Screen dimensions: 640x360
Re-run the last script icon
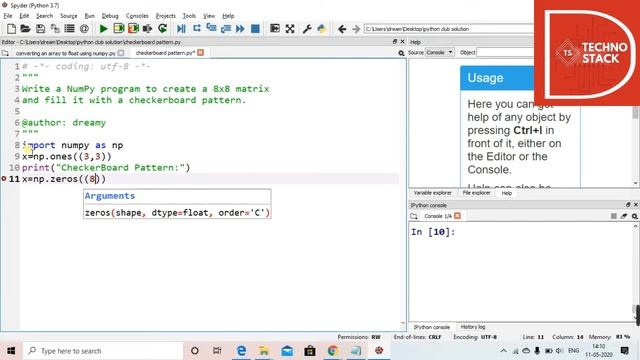162,29
